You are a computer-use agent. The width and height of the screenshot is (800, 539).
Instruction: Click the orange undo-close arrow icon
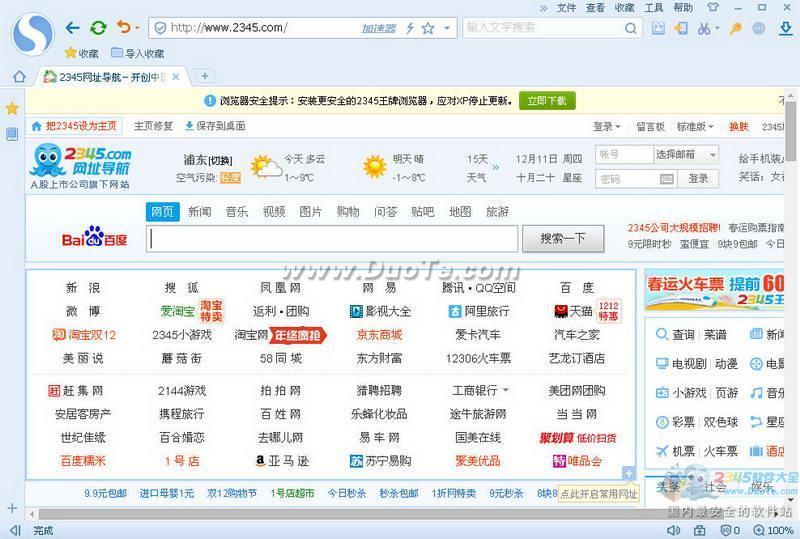(122, 28)
